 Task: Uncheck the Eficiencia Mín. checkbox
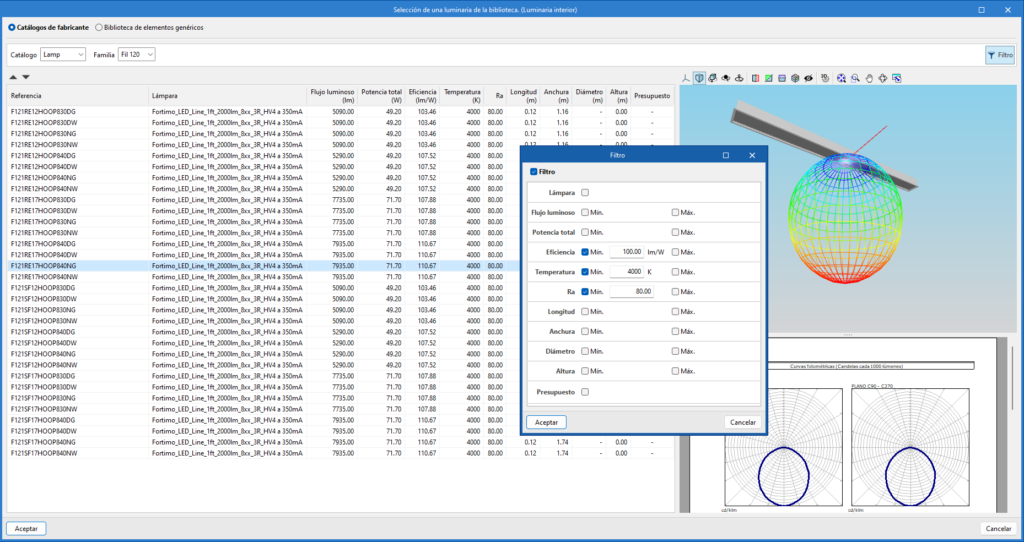[585, 252]
